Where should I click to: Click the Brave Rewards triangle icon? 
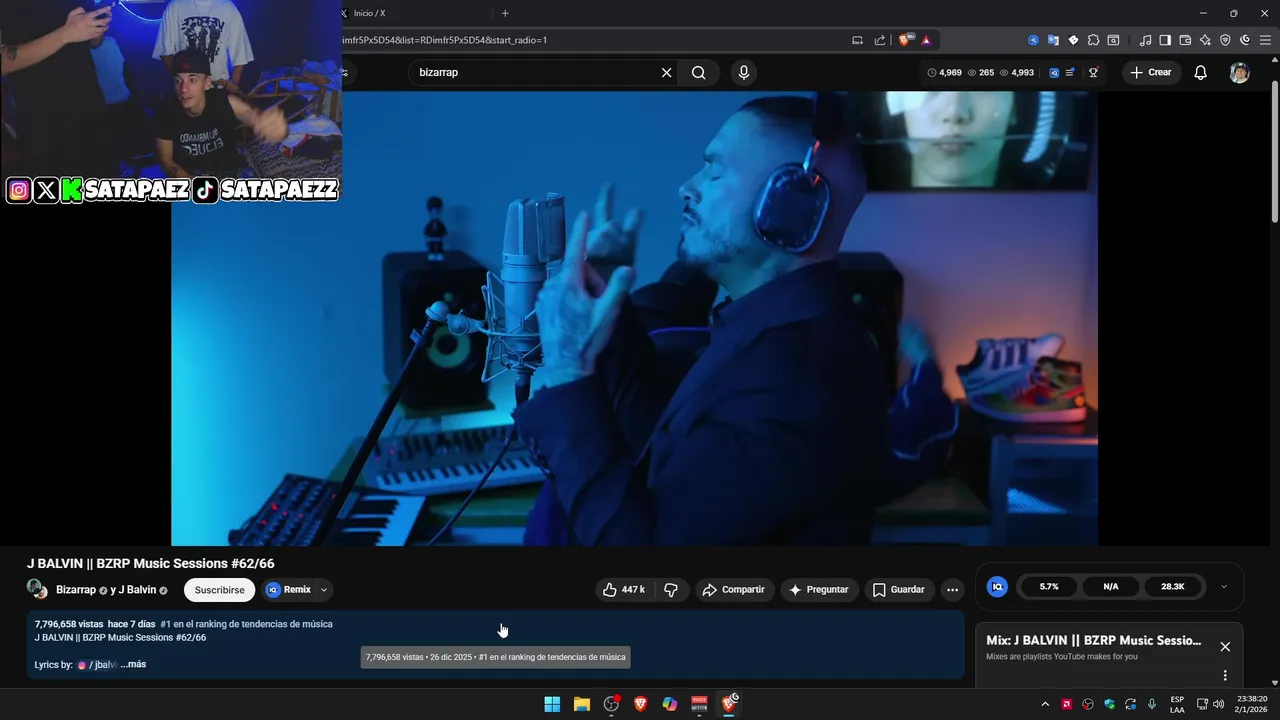coord(926,40)
